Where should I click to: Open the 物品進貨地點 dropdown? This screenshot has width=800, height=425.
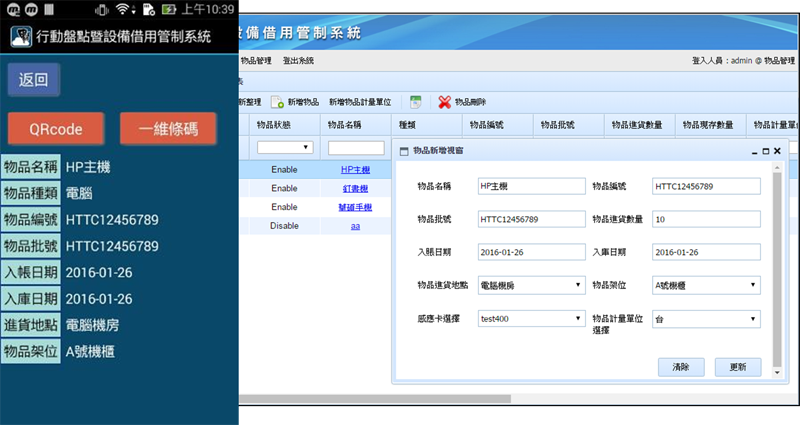pyautogui.click(x=531, y=285)
